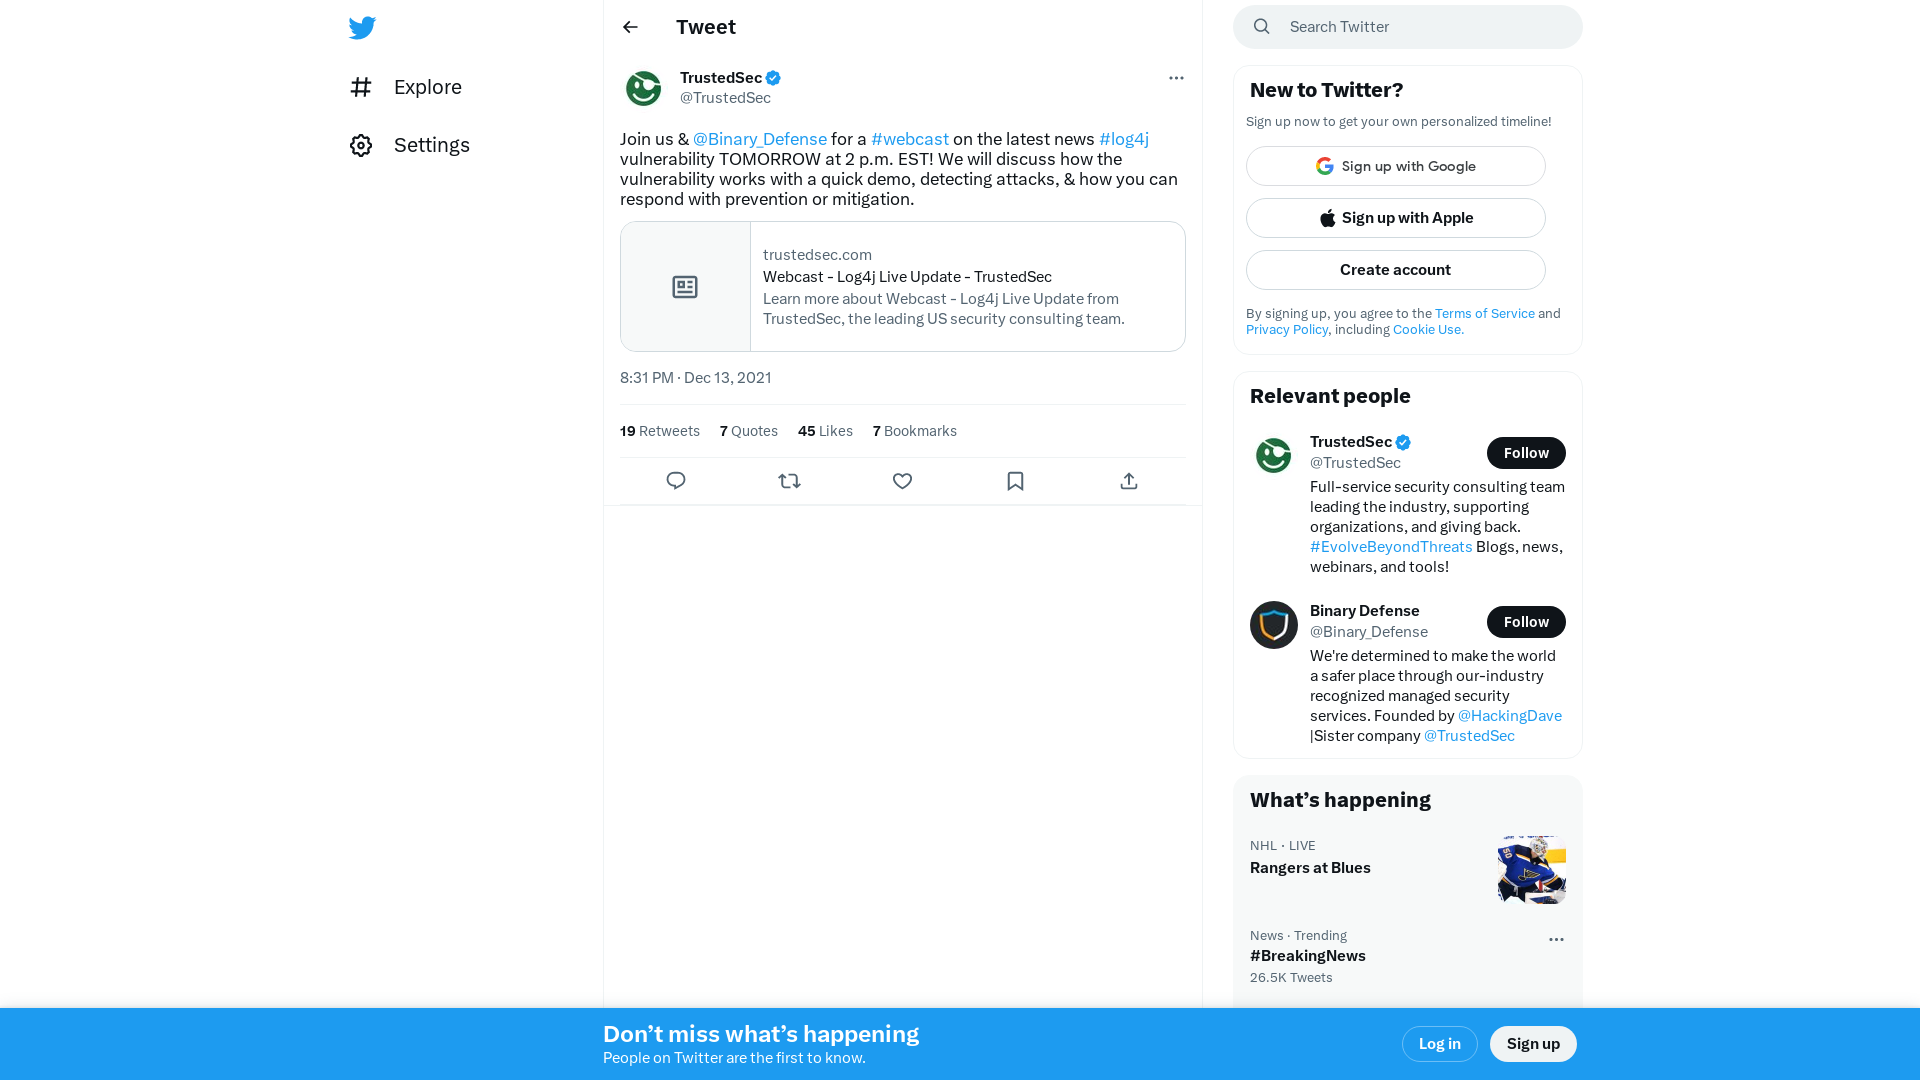
Task: Bookmark the tweet with the bookmark icon
Action: pos(1015,481)
